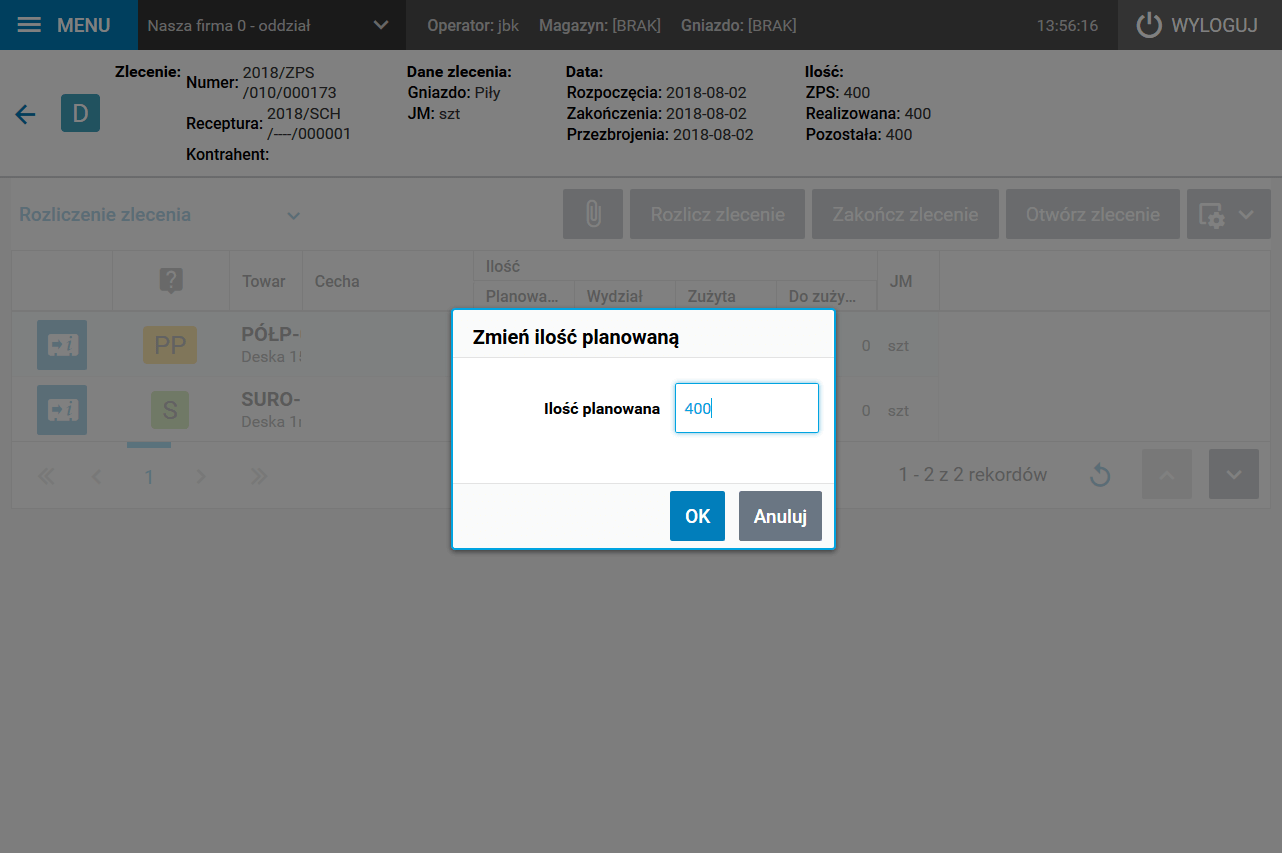The width and height of the screenshot is (1282, 853).
Task: Go back using the left arrow icon
Action: (25, 114)
